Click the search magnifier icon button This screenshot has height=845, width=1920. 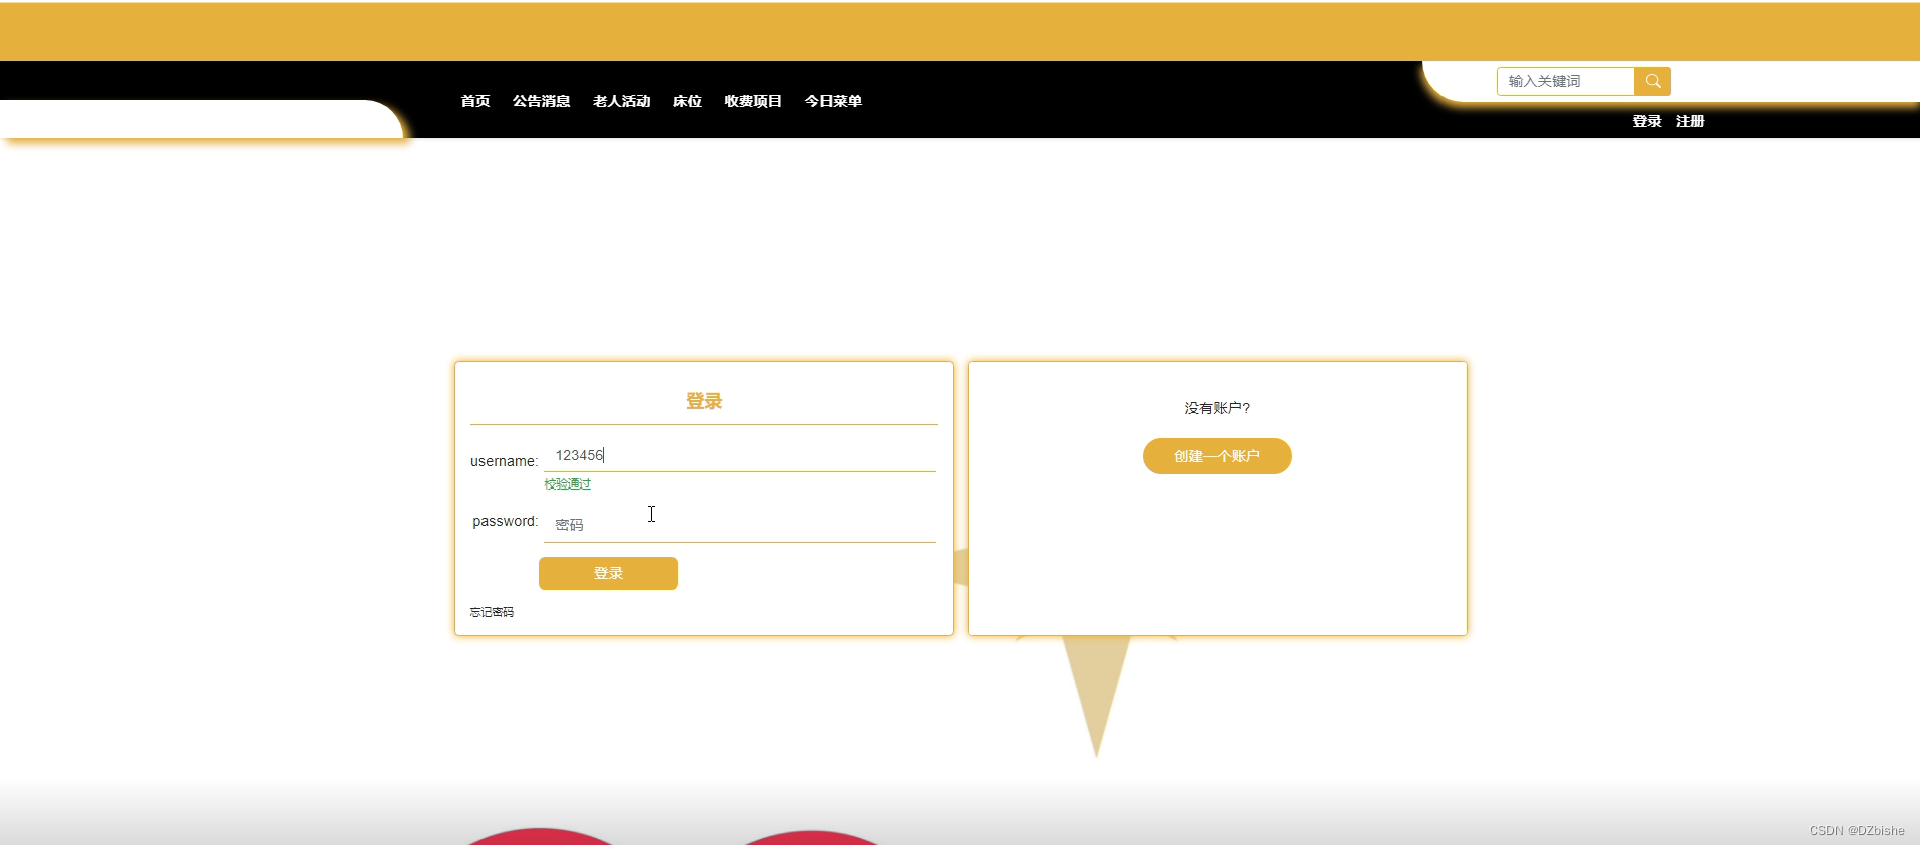click(x=1652, y=81)
